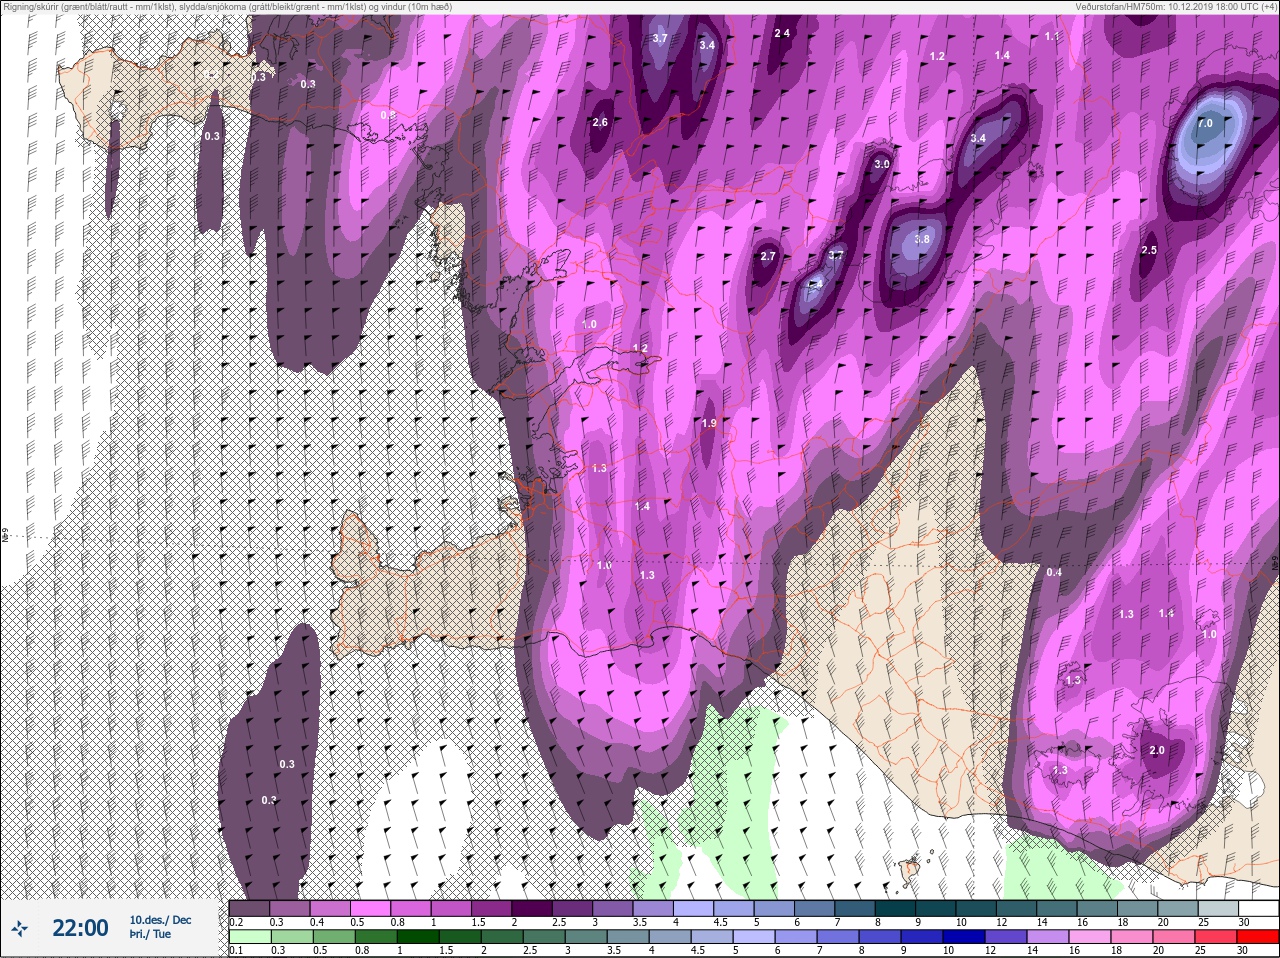Click the 22:00 forecast time display

coord(80,928)
